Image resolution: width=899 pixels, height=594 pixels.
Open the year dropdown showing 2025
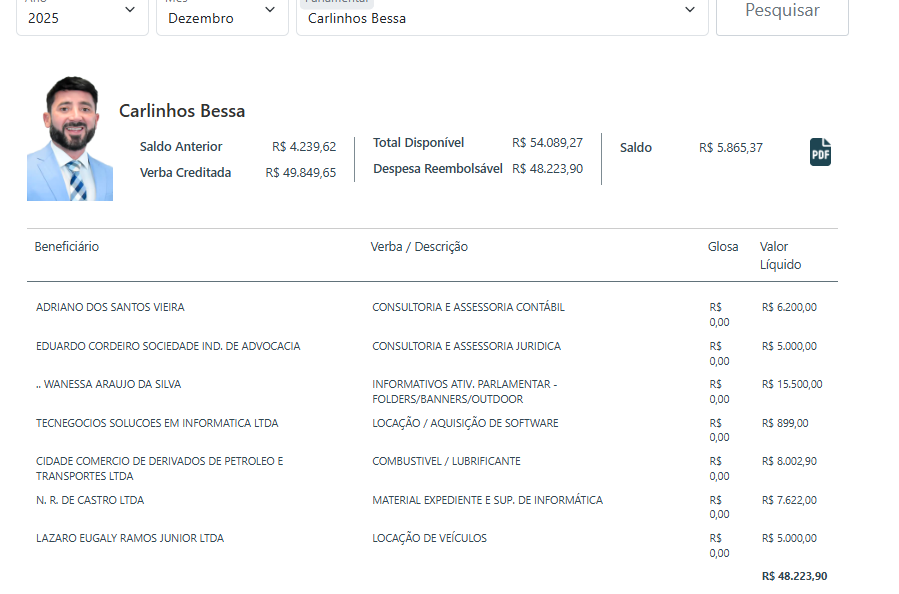pyautogui.click(x=82, y=15)
